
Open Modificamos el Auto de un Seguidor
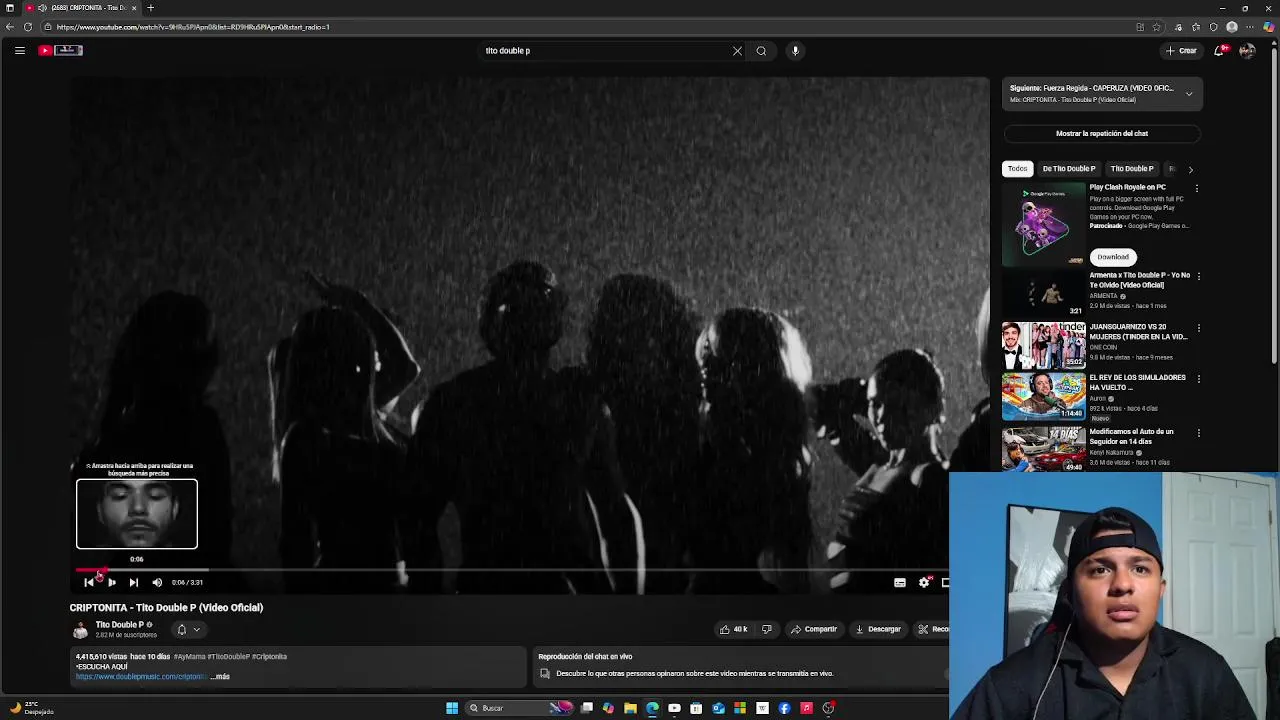tap(1043, 449)
